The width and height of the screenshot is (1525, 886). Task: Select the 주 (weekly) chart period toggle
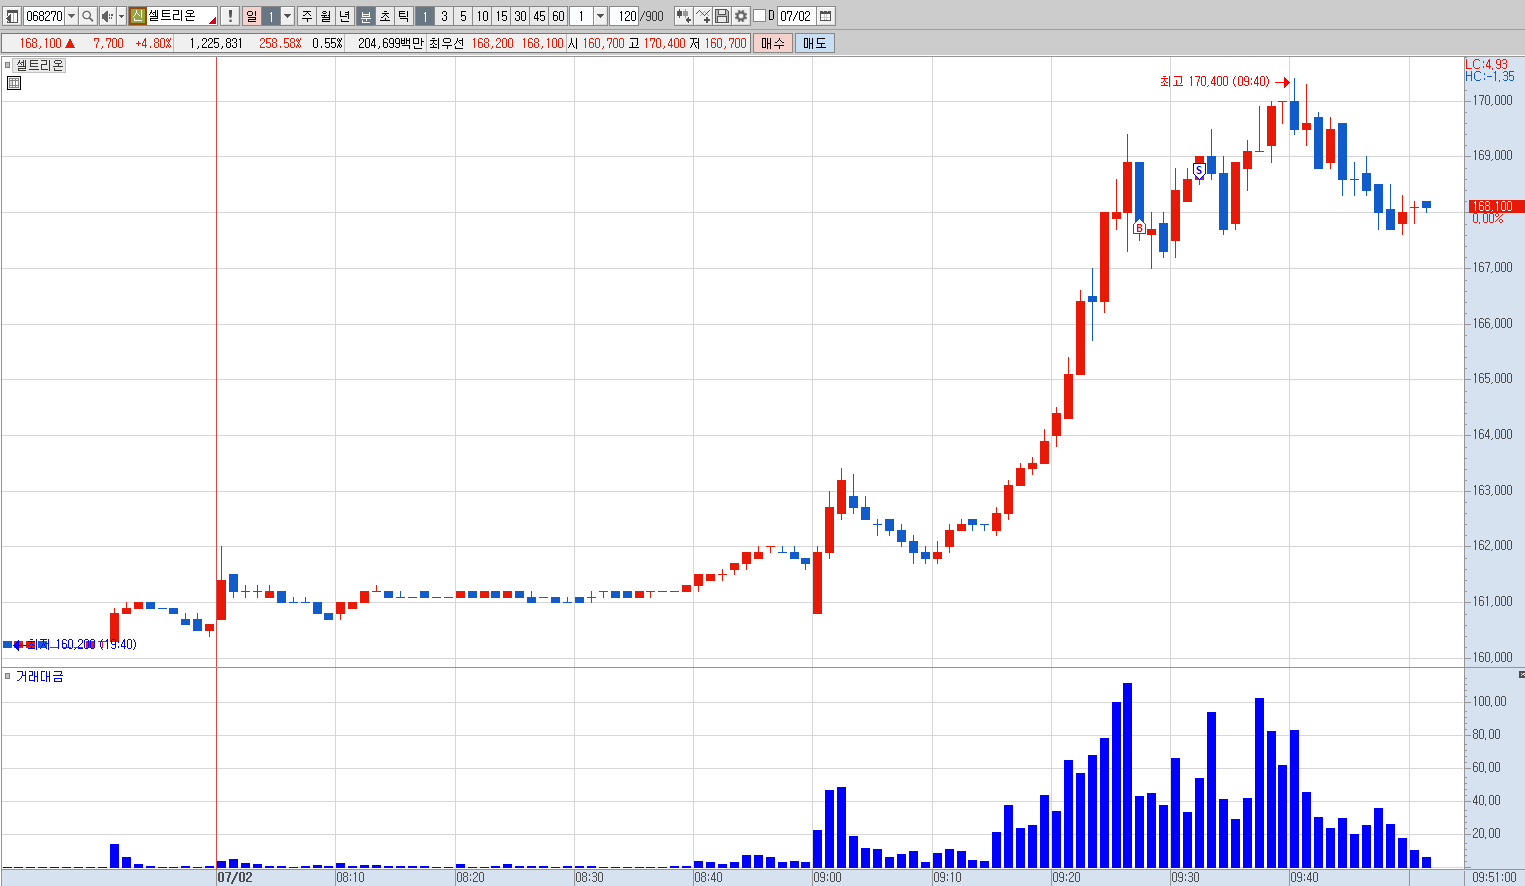306,16
